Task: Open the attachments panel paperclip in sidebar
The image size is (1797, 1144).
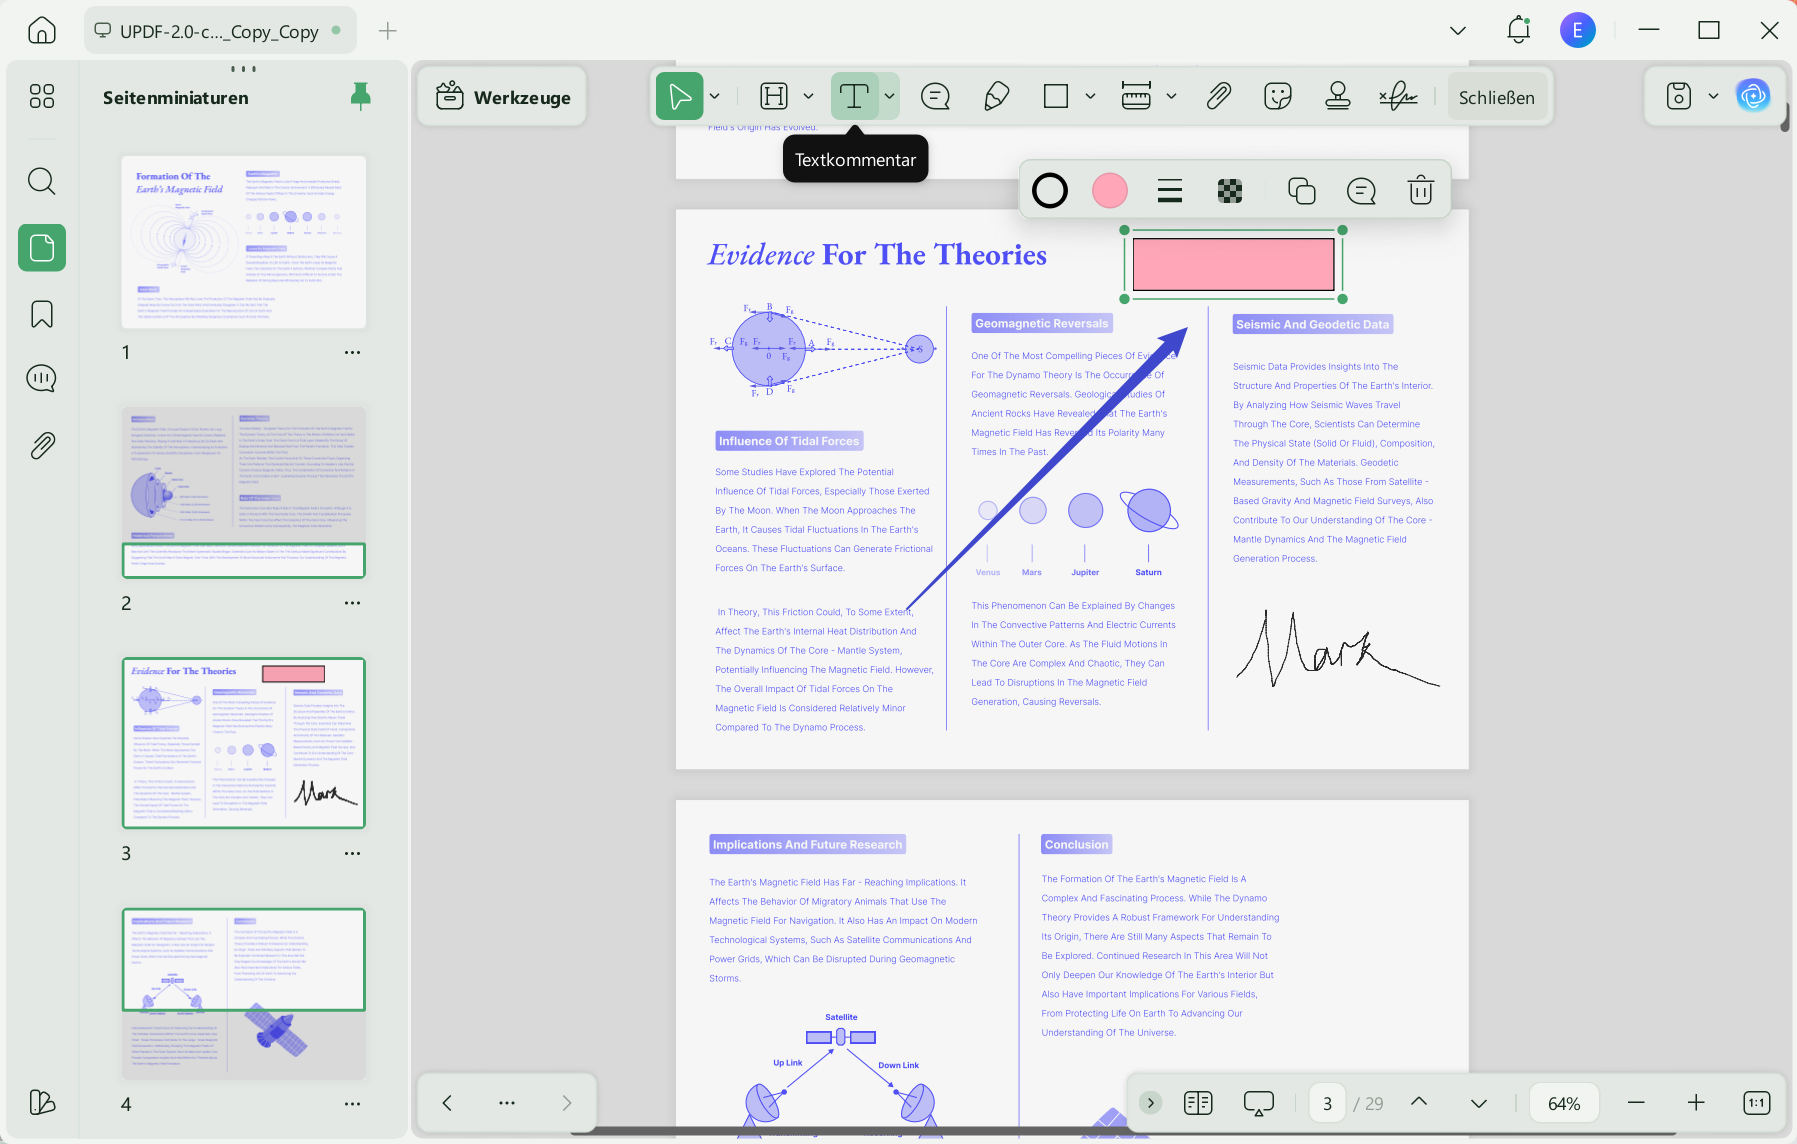Action: click(42, 445)
